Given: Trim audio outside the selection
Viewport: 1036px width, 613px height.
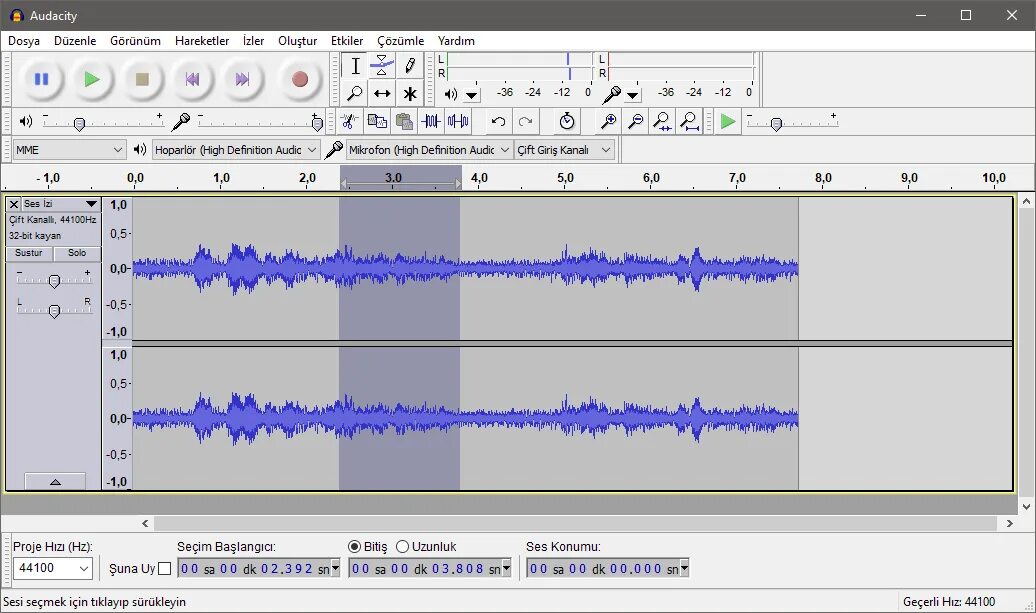Looking at the screenshot, I should click(431, 121).
